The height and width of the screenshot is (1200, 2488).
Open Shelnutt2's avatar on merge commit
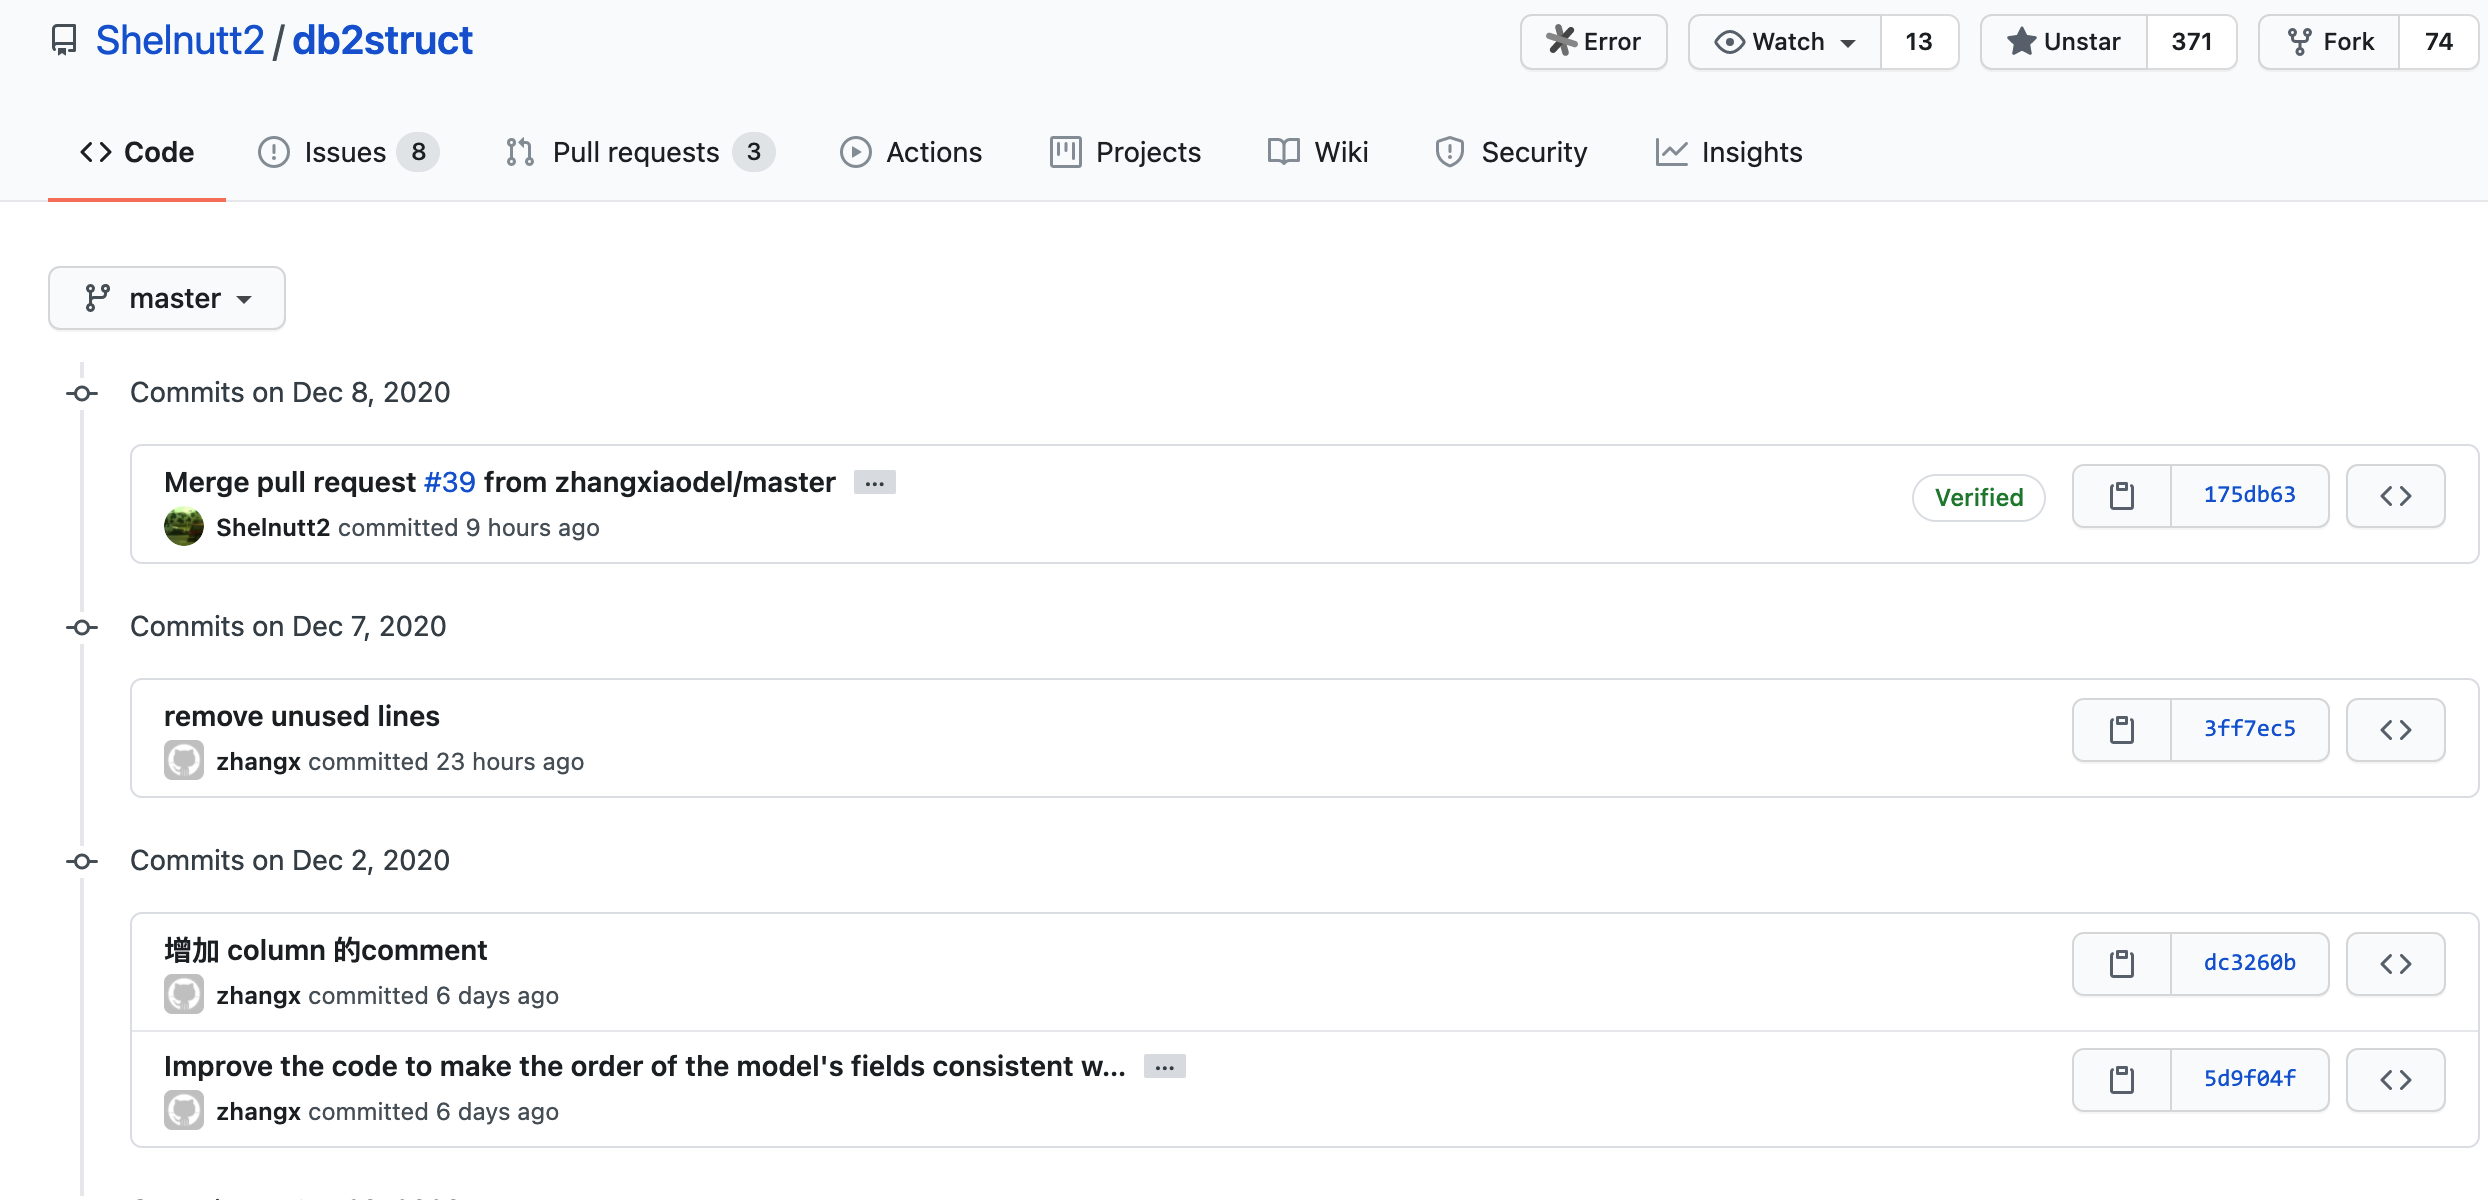184,527
